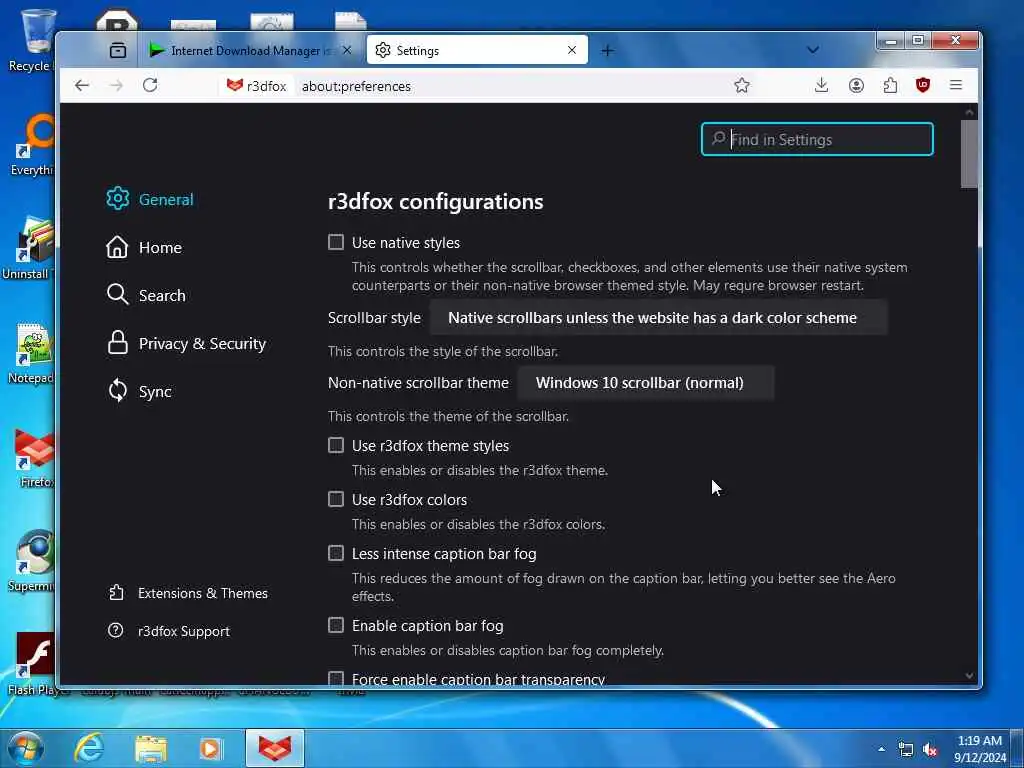Enable Use r3dfox theme styles checkbox
This screenshot has height=768, width=1024.
(336, 445)
